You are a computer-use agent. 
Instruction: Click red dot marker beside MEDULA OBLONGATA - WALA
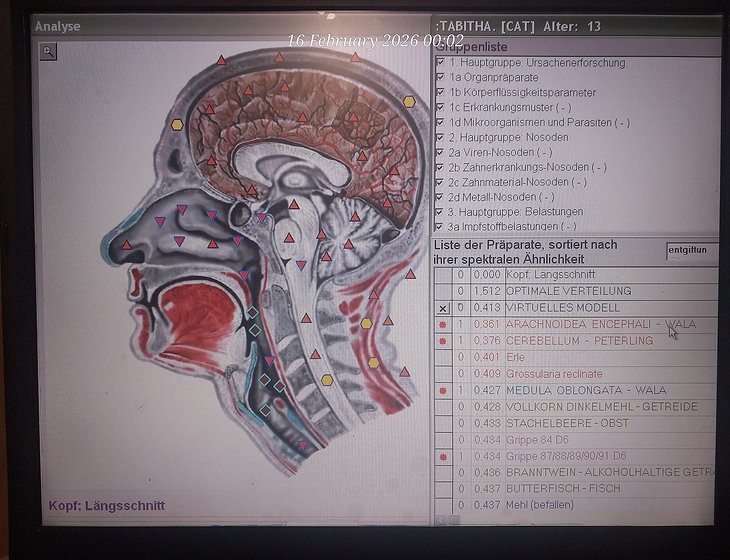(442, 390)
